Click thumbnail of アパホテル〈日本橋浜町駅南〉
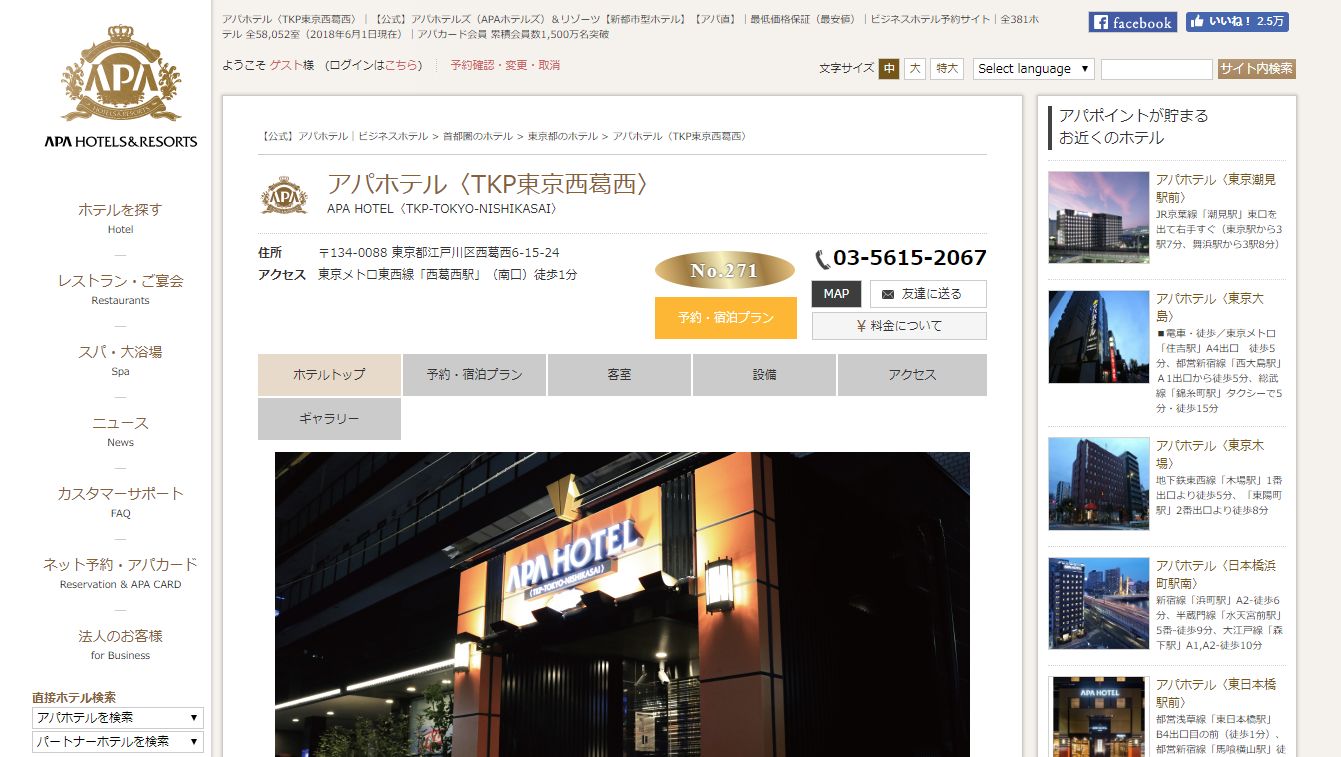This screenshot has height=757, width=1341. pyautogui.click(x=1099, y=603)
